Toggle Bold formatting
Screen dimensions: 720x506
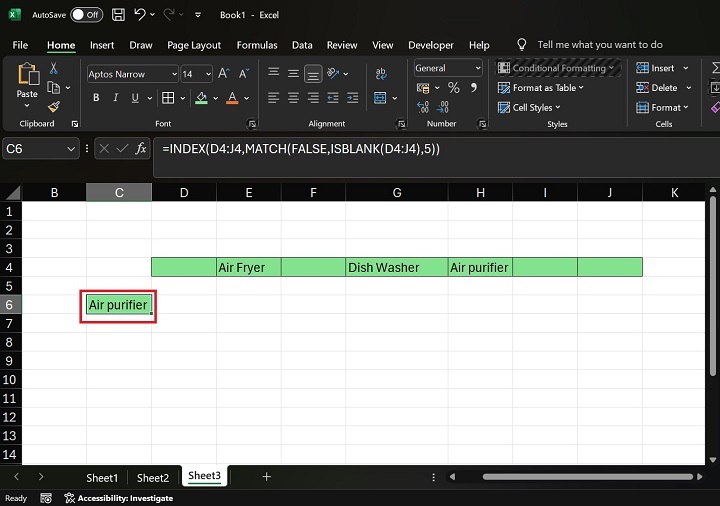[96, 98]
